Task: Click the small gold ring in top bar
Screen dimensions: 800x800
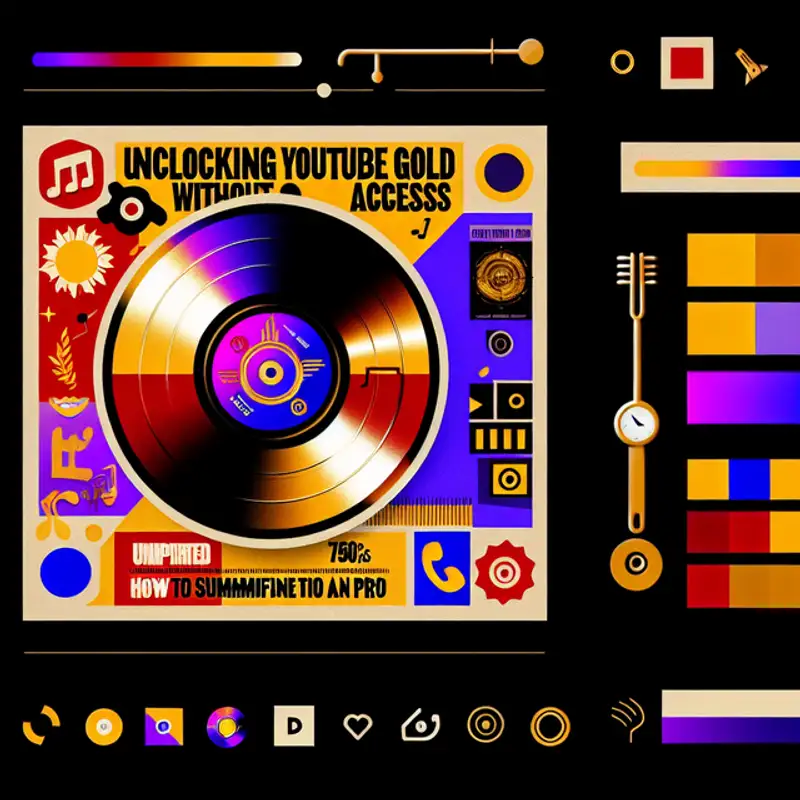Action: click(622, 62)
